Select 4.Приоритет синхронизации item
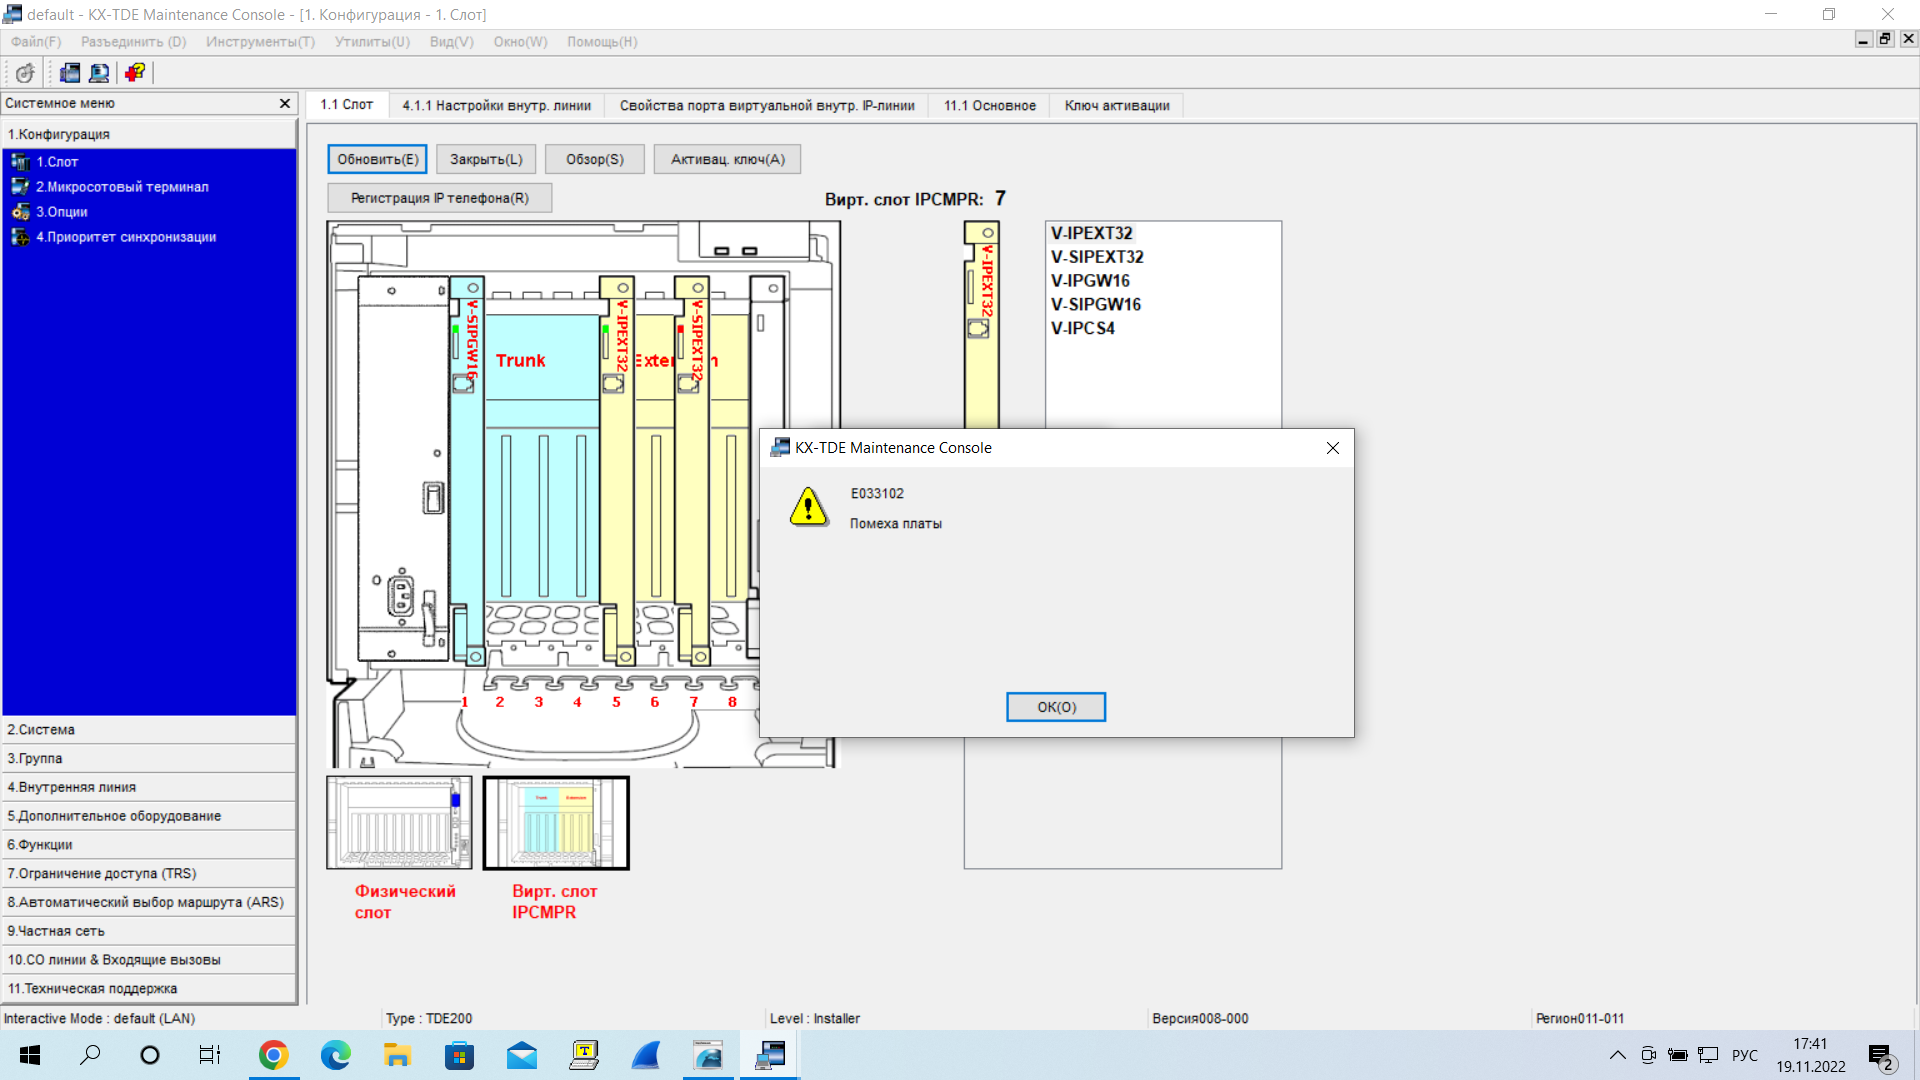 (x=126, y=237)
